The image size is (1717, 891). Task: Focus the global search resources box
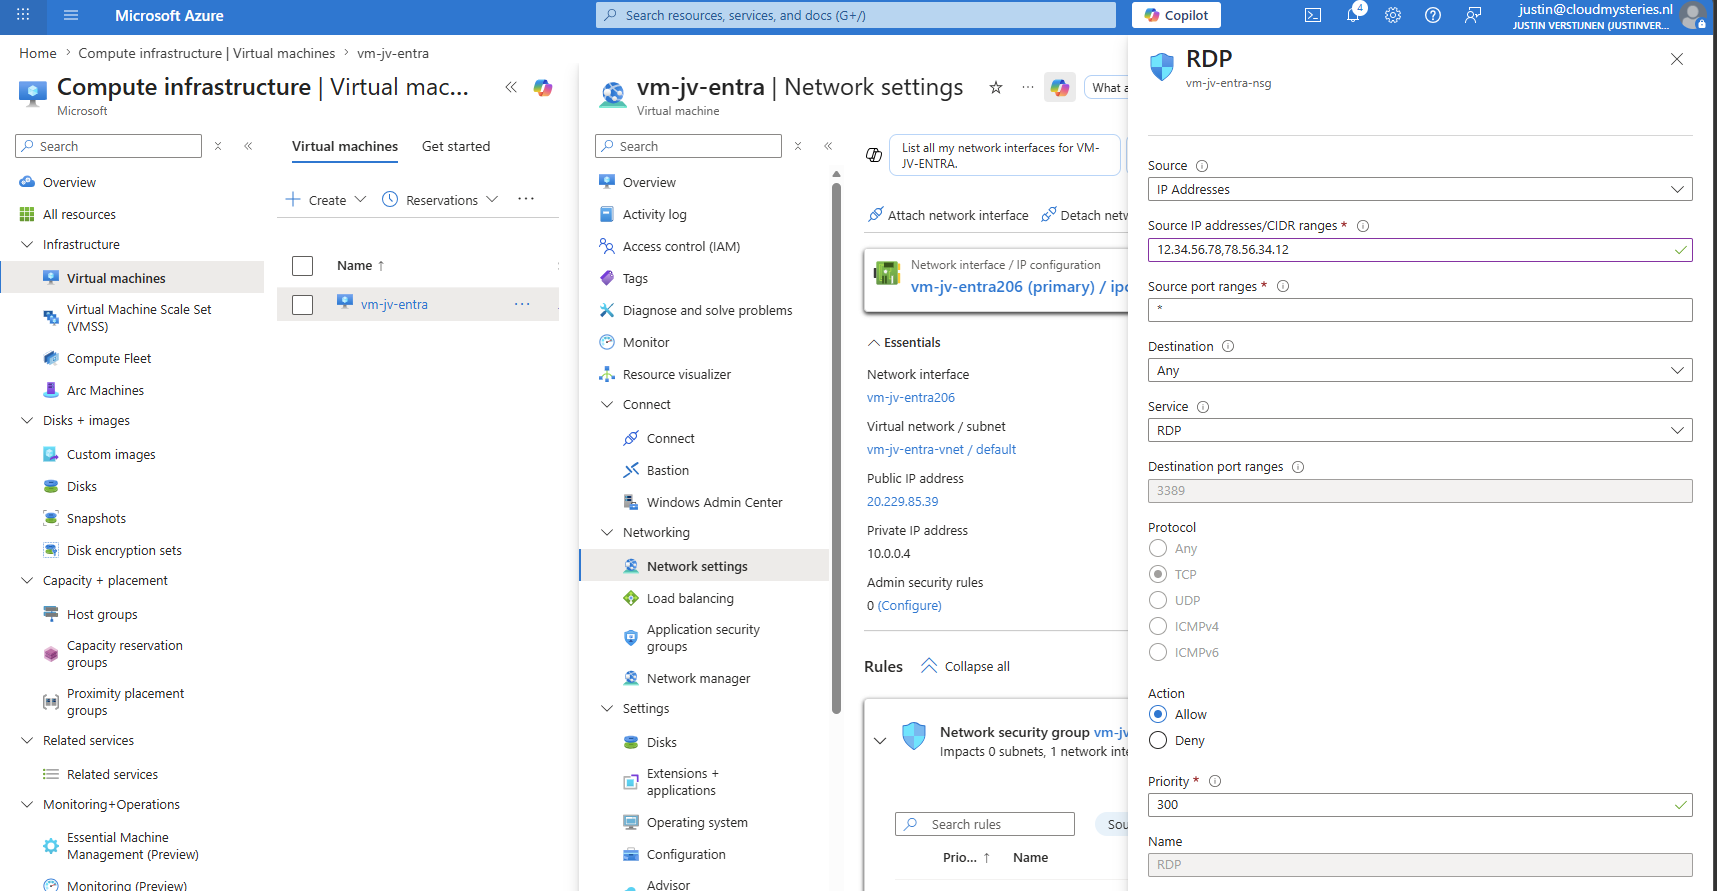pyautogui.click(x=856, y=15)
